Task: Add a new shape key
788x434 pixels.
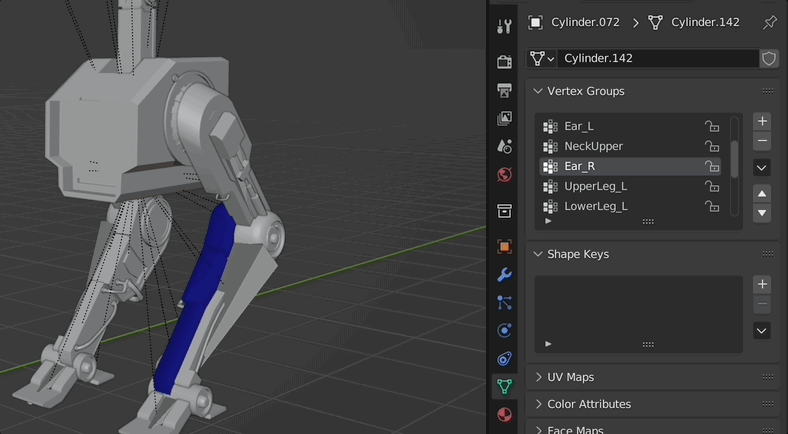Action: [762, 284]
